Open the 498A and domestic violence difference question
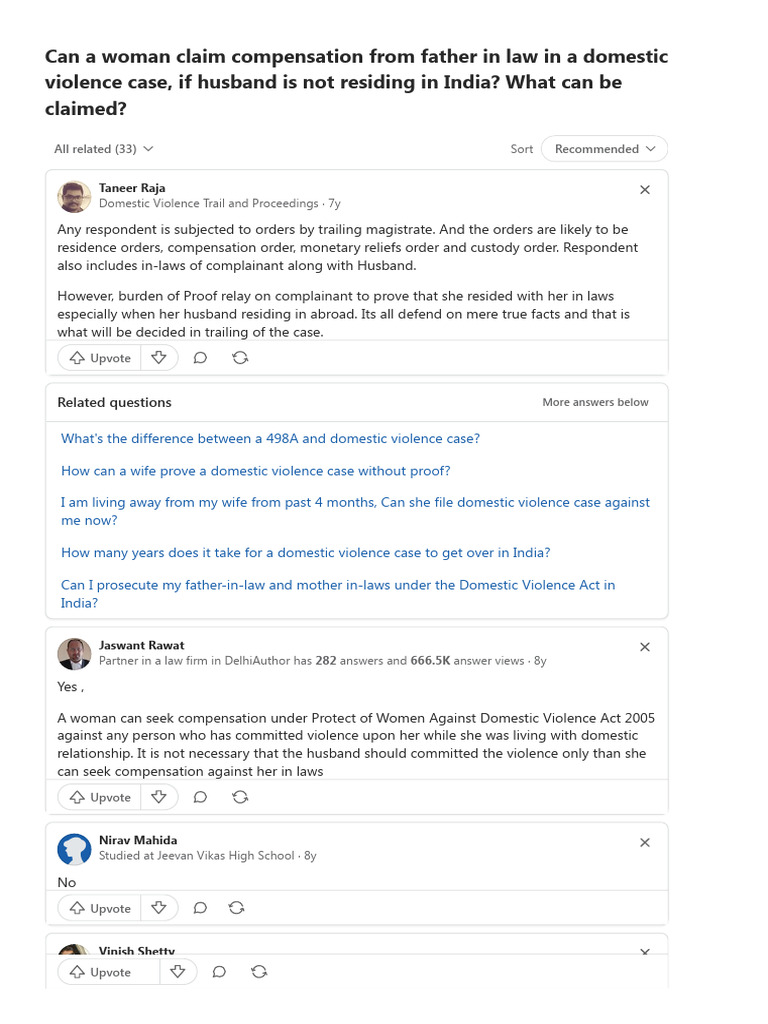The height and width of the screenshot is (1024, 768). tap(270, 439)
